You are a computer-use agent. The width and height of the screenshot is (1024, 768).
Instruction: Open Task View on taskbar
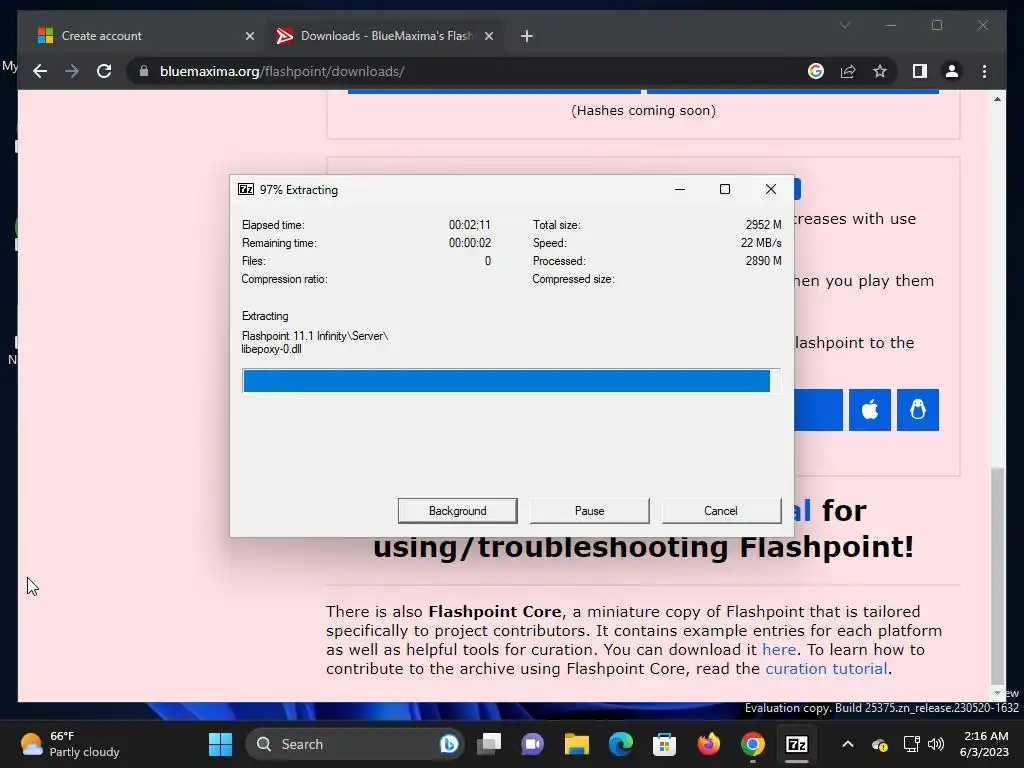click(489, 744)
